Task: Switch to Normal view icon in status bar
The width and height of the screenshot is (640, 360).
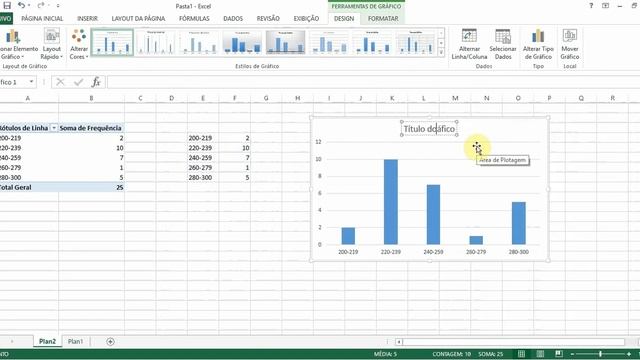Action: tap(521, 354)
